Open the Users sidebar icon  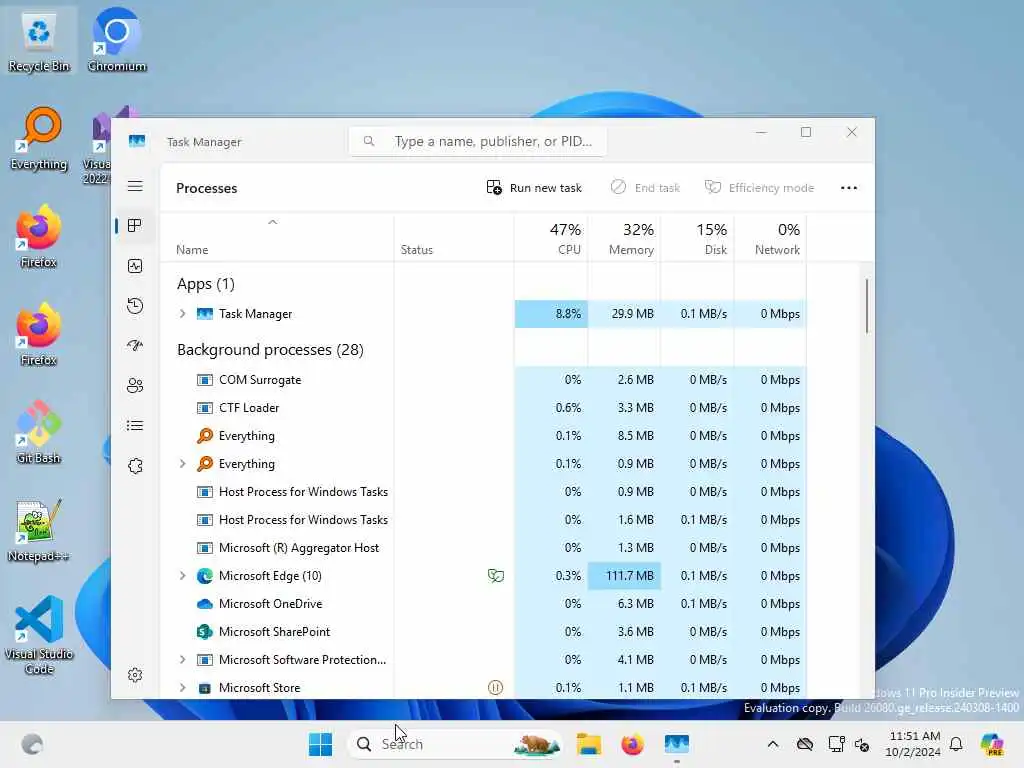tap(135, 386)
